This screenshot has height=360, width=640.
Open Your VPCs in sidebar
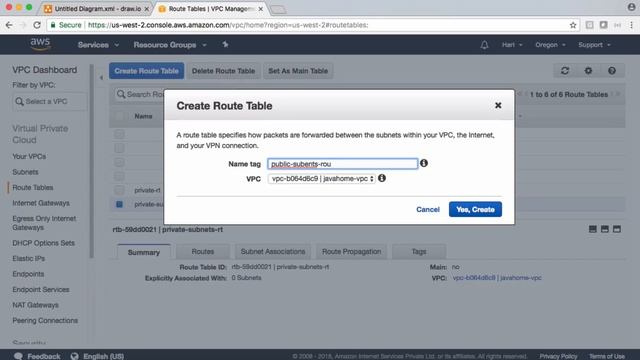coord(29,156)
